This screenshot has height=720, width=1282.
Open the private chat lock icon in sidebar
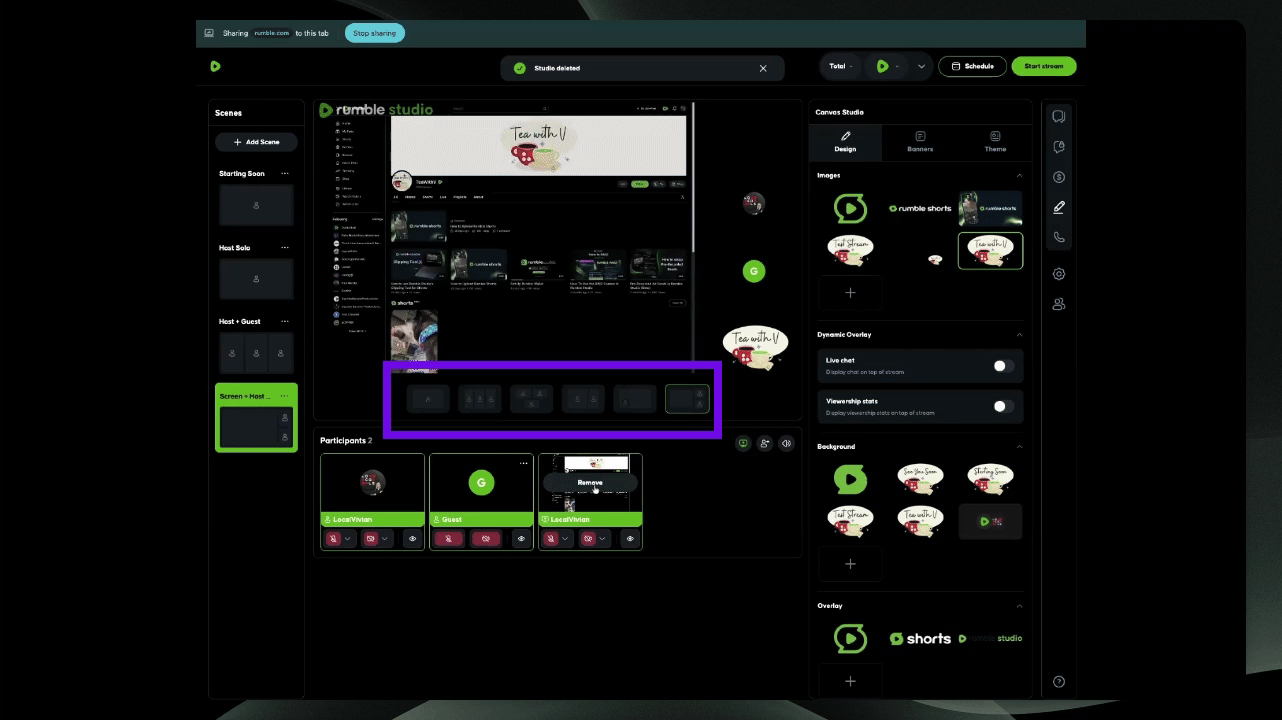tap(1059, 147)
